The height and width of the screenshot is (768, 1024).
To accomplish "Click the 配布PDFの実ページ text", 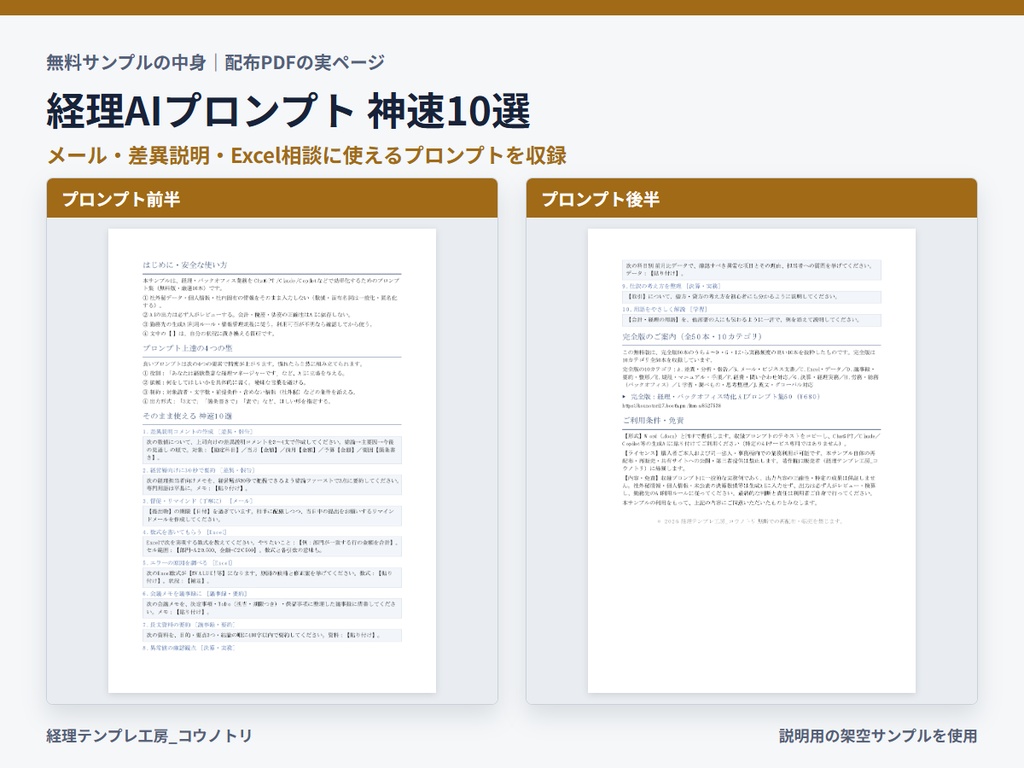I will pos(304,63).
